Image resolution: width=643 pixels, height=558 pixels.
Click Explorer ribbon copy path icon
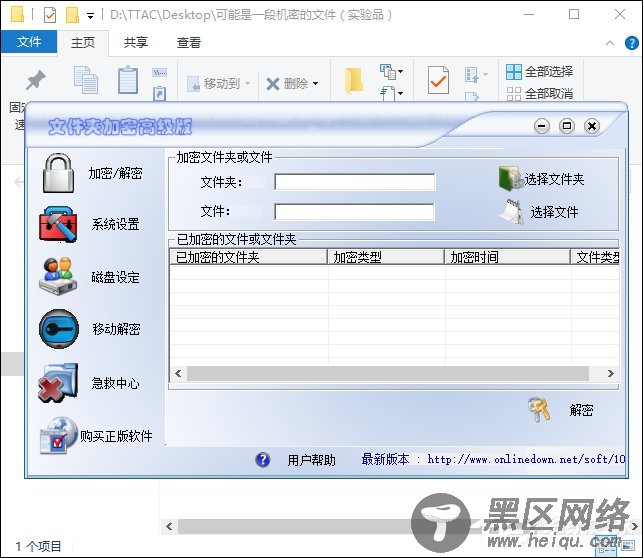pos(160,73)
